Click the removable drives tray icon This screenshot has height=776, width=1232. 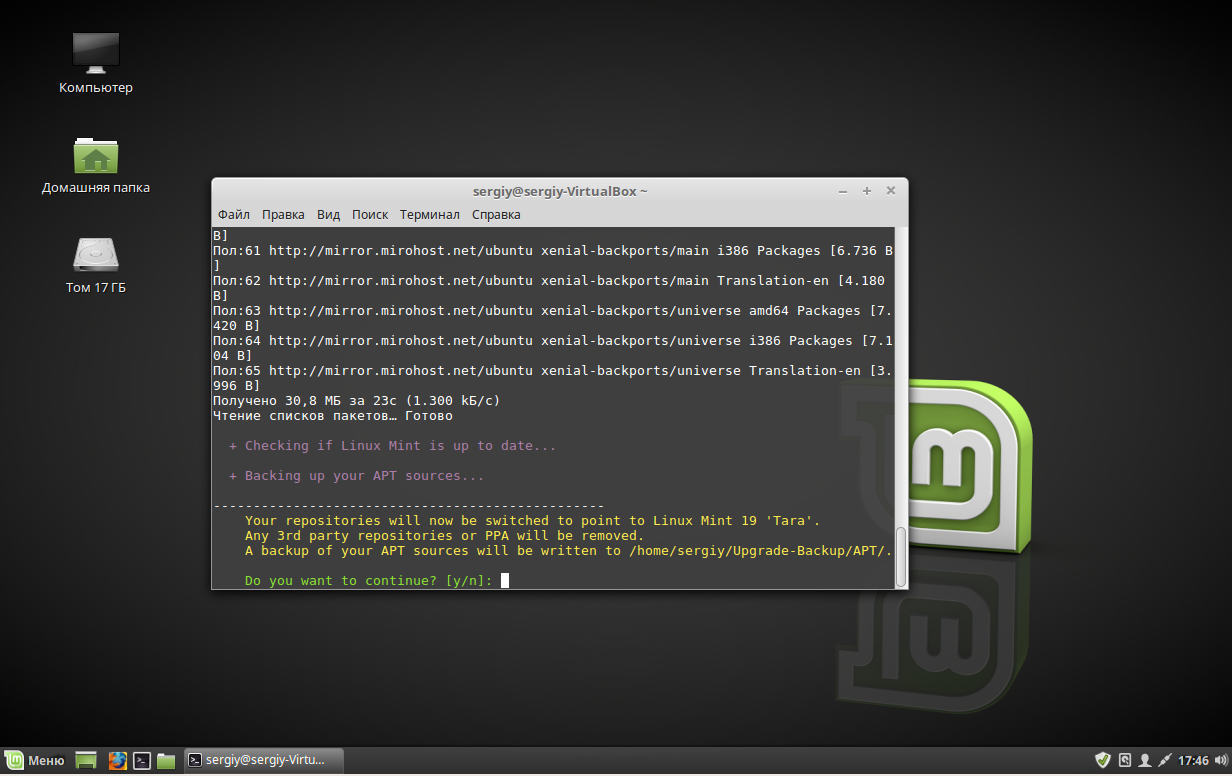click(1125, 761)
